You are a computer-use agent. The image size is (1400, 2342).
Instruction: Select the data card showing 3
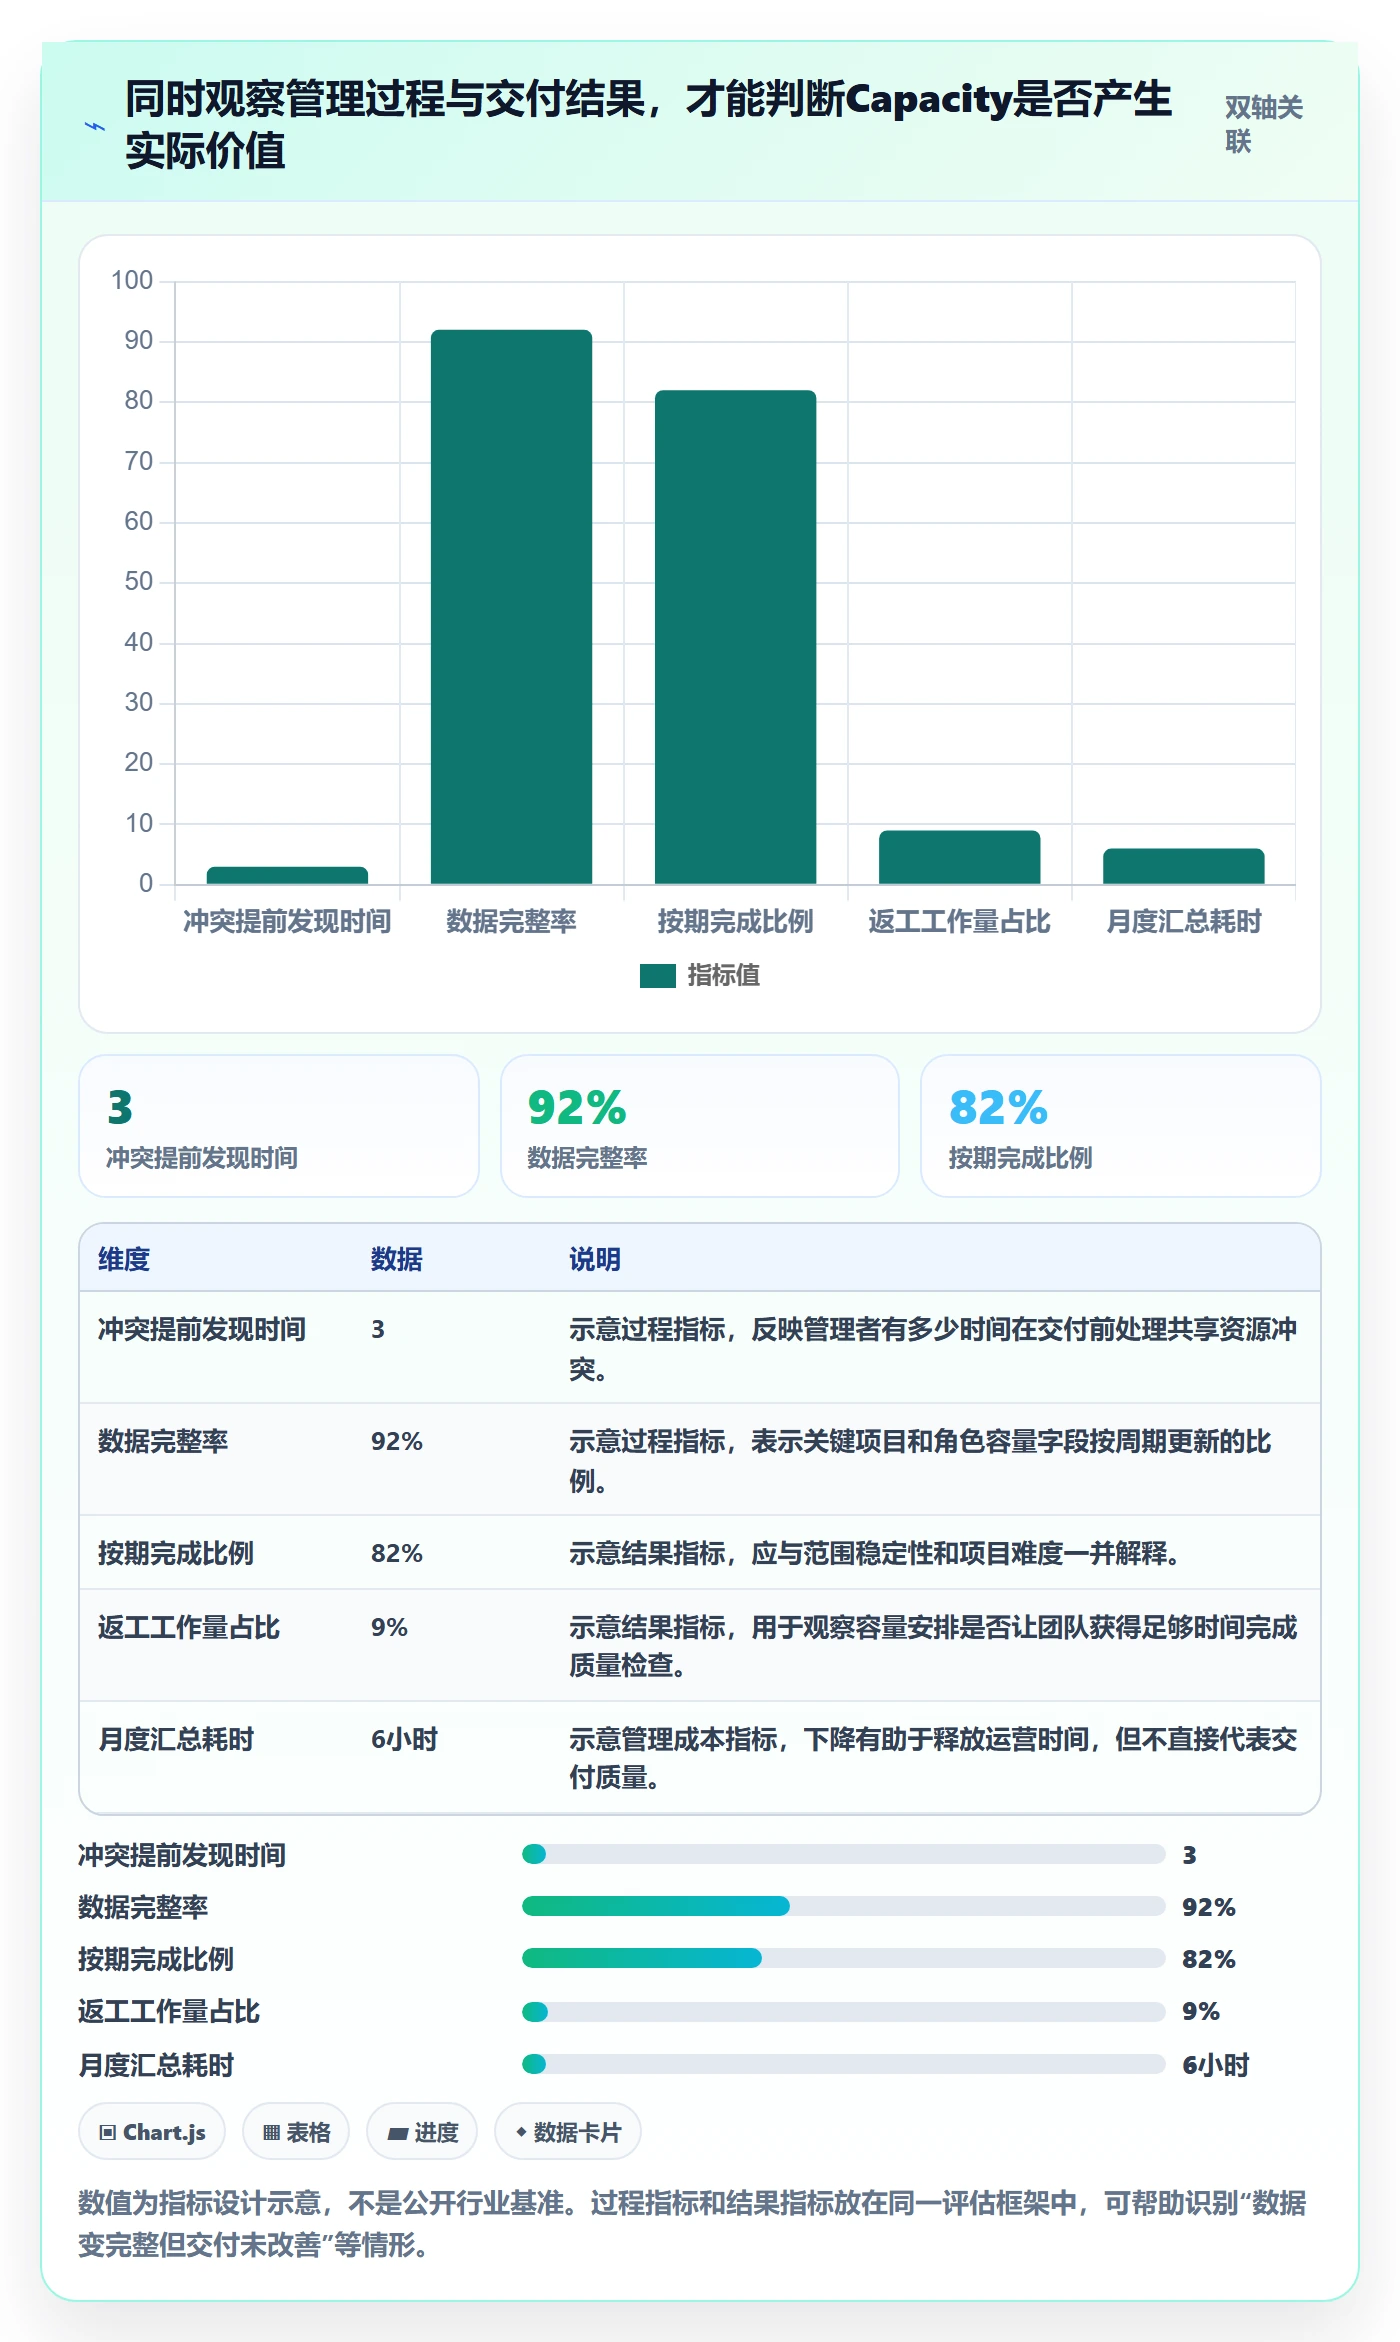[x=279, y=1126]
